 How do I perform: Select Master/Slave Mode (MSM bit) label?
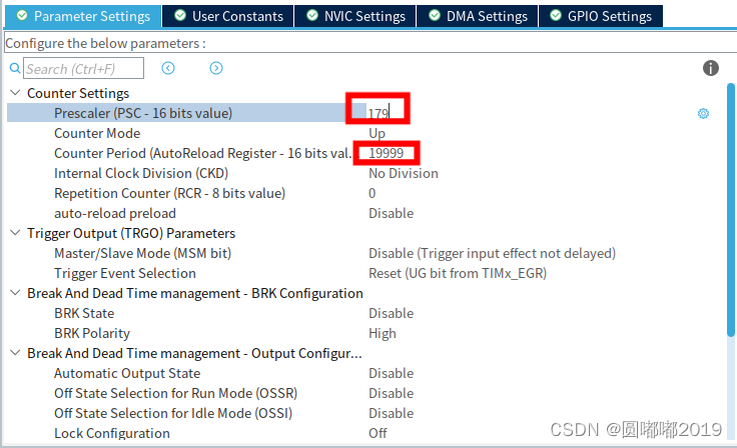tap(143, 253)
